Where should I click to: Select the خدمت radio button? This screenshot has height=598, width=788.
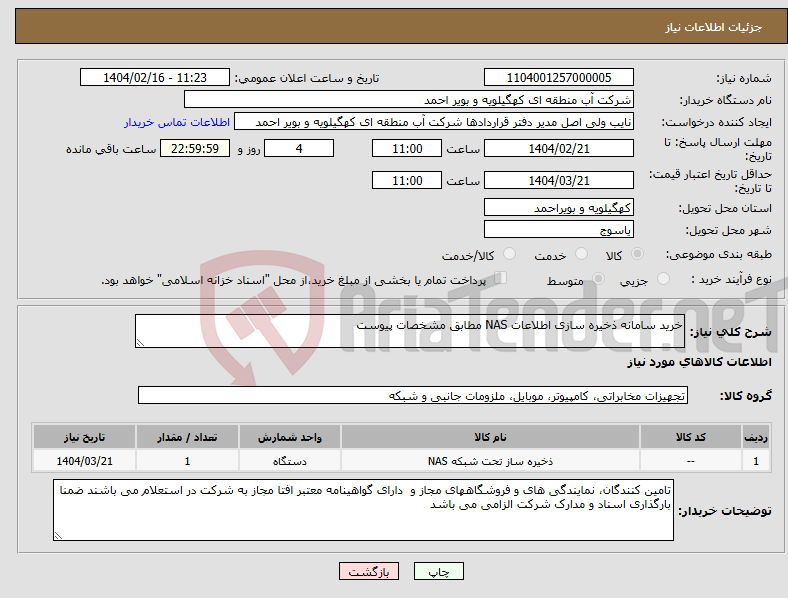point(581,254)
